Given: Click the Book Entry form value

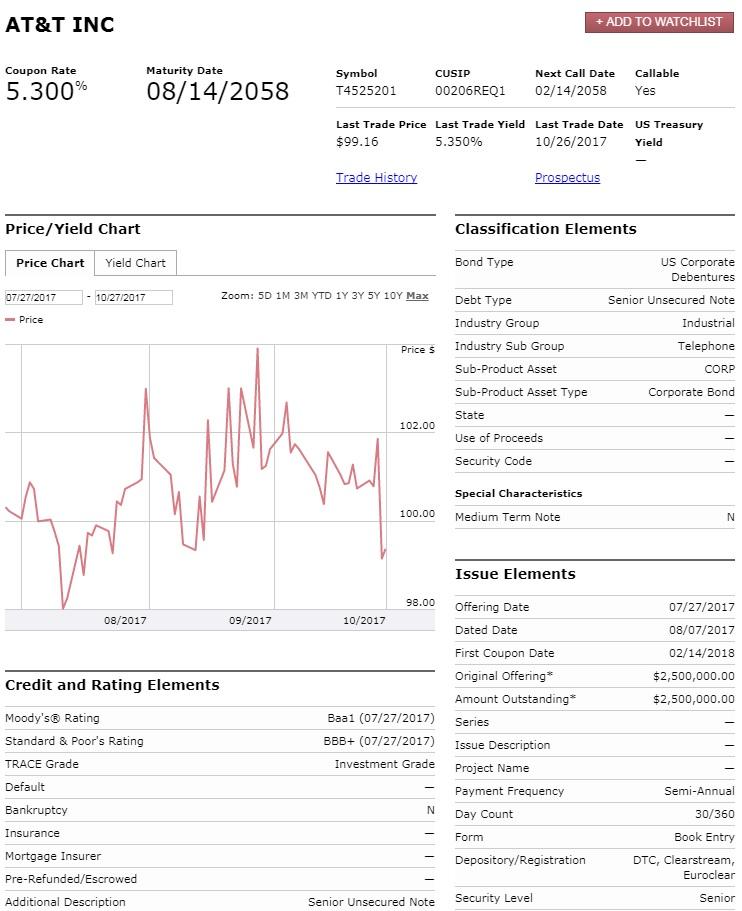Looking at the screenshot, I should point(704,837).
